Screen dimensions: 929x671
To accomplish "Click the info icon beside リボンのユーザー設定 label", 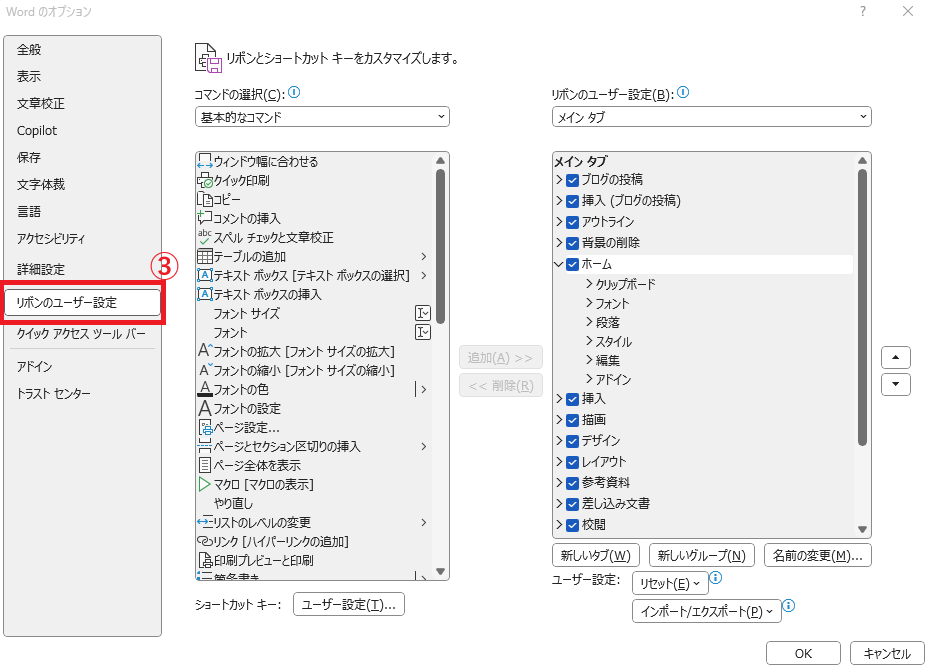I will pos(683,92).
